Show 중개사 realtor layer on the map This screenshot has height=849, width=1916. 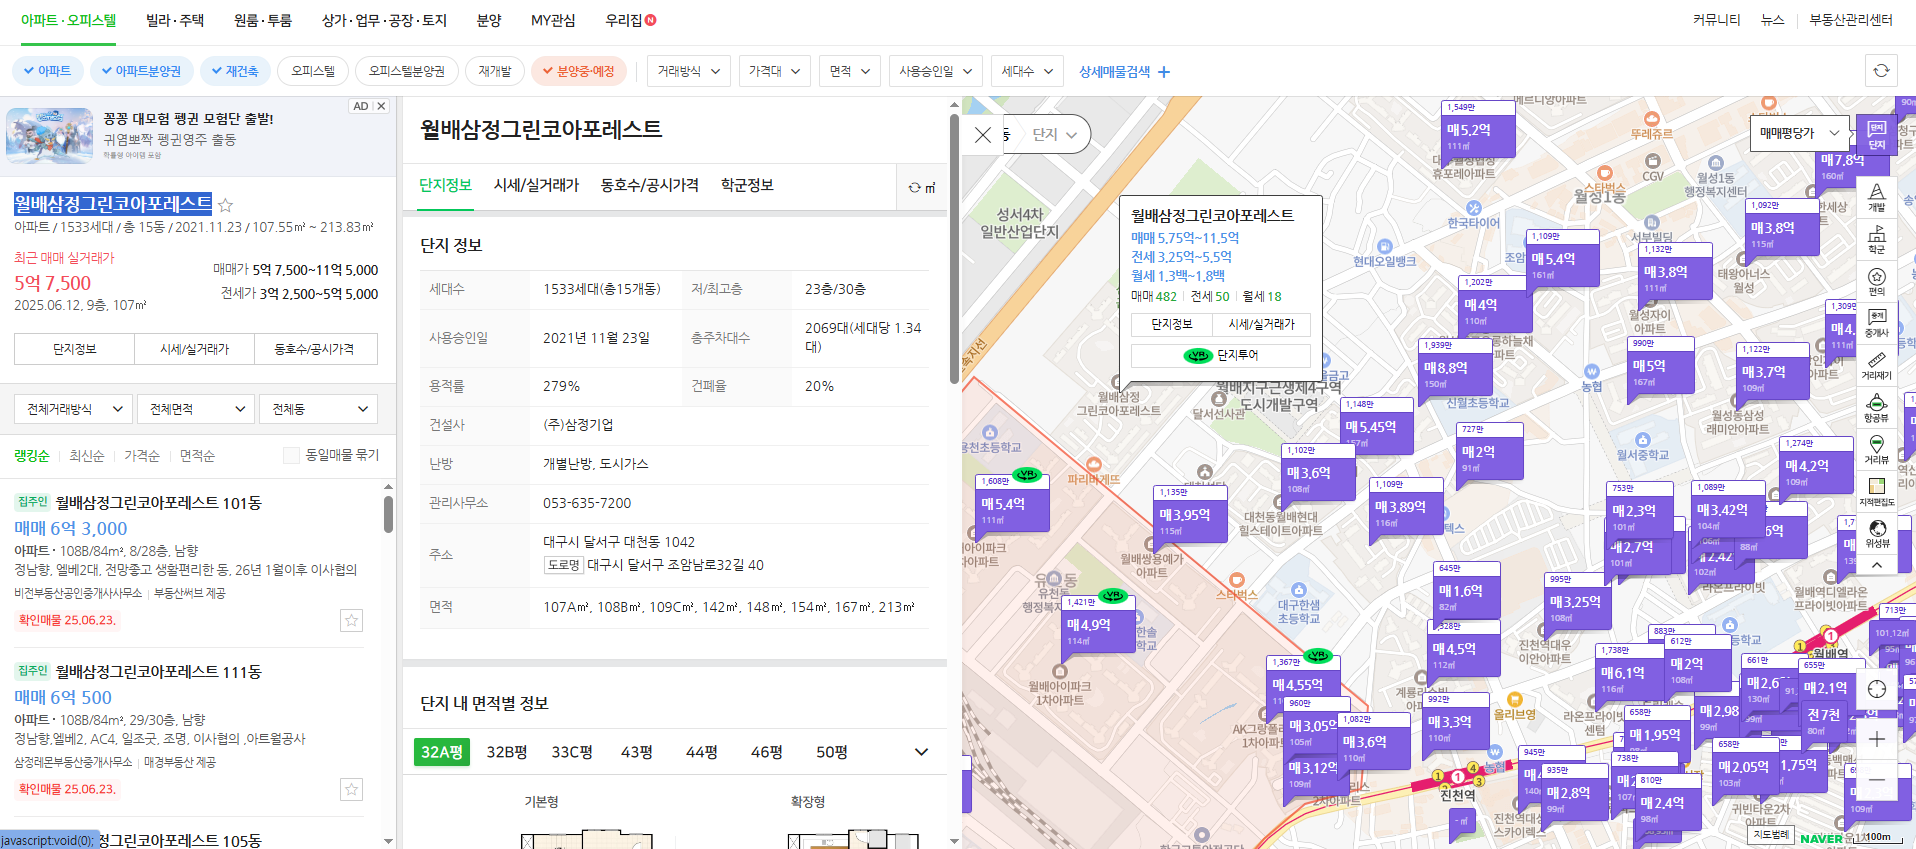point(1876,323)
